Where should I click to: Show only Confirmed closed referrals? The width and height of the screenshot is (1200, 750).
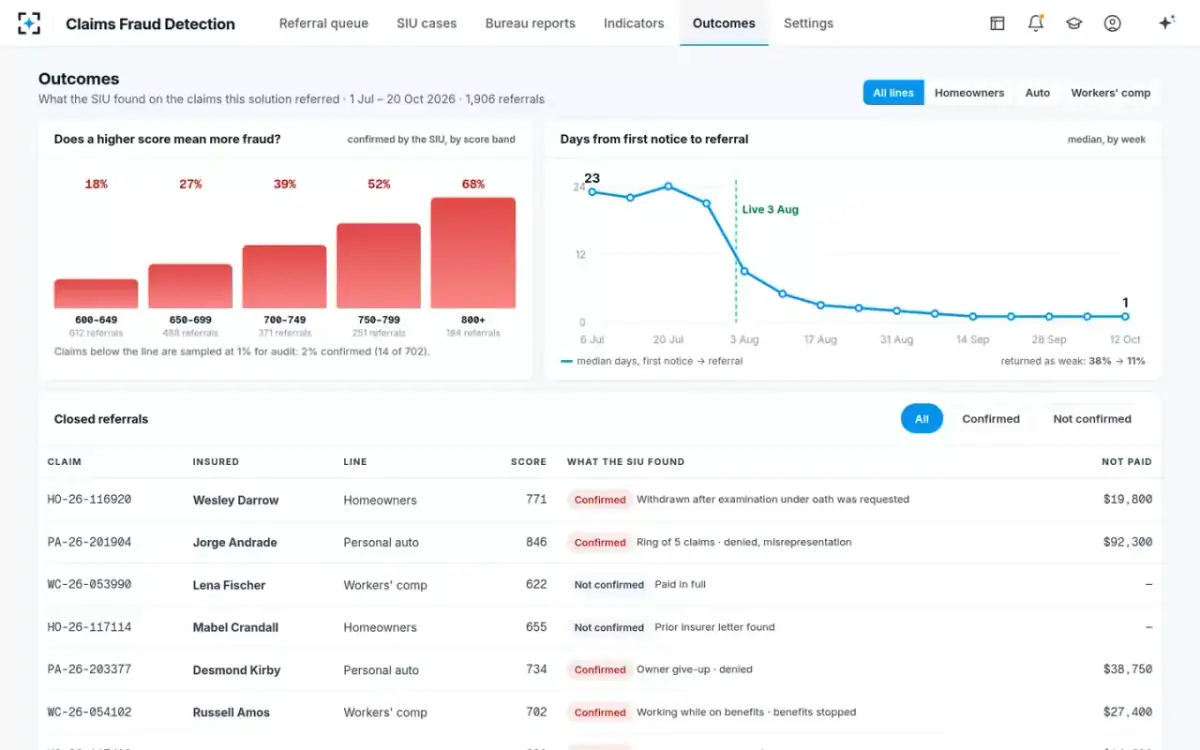(x=991, y=419)
